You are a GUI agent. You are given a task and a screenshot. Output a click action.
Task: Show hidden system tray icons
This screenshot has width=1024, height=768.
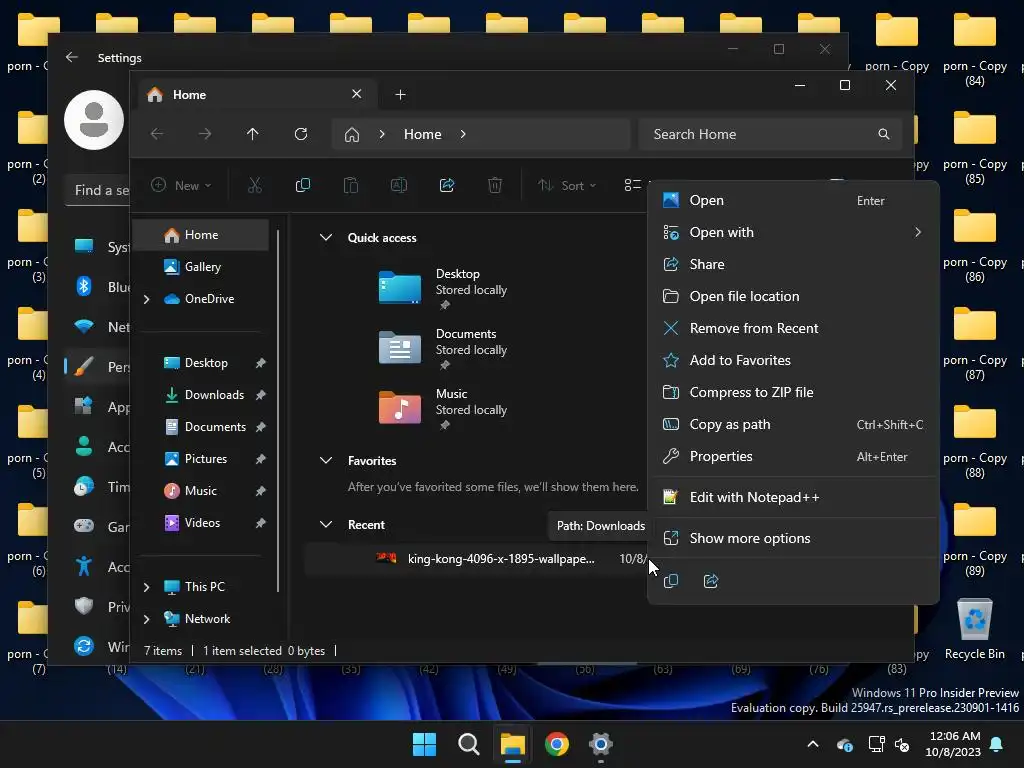[x=813, y=744]
